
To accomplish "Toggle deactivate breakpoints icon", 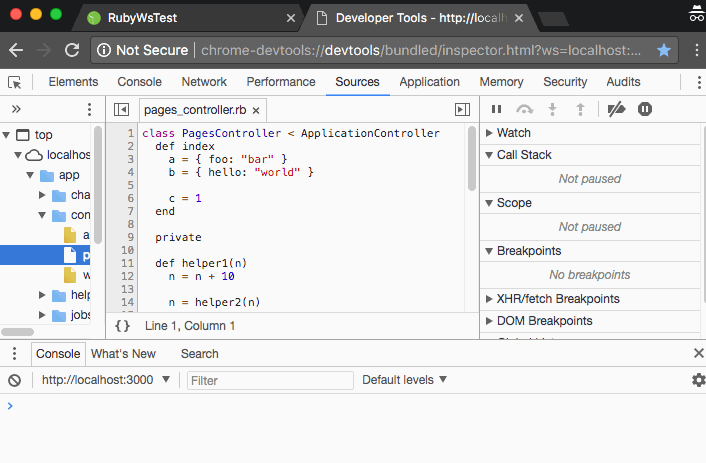I will [x=616, y=109].
